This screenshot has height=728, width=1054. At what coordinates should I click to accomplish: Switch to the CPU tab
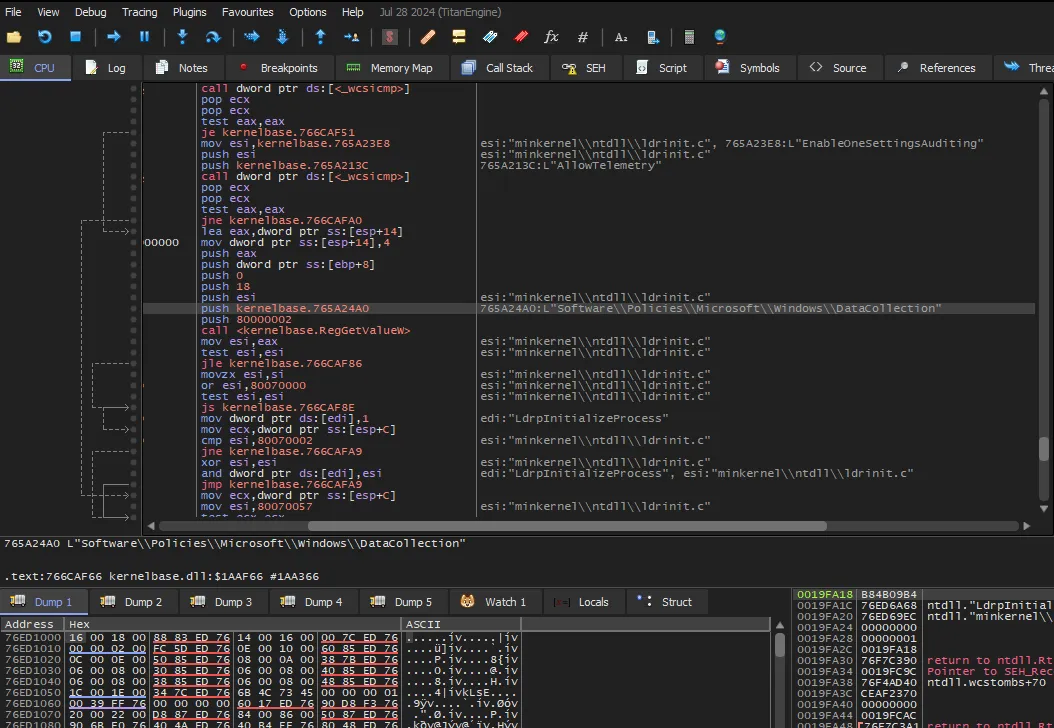tap(35, 68)
